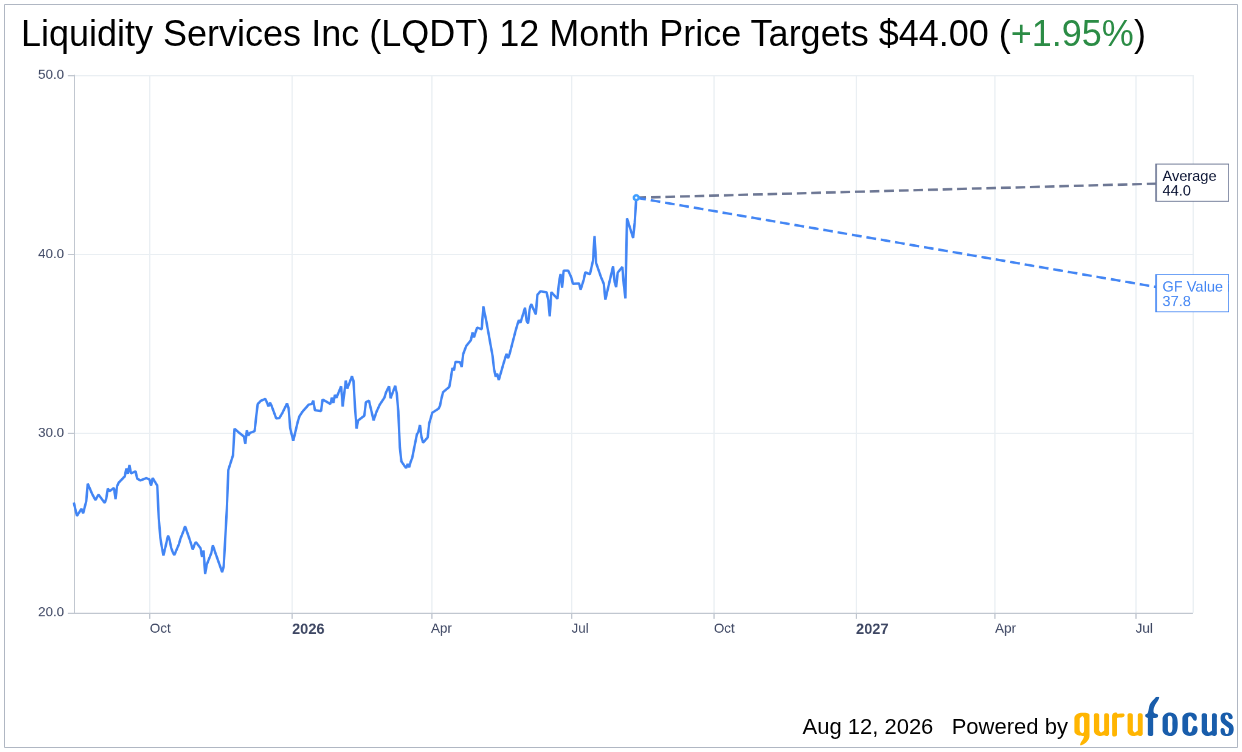This screenshot has height=752, width=1242.
Task: Click the first Oct x-axis label
Action: pos(160,628)
